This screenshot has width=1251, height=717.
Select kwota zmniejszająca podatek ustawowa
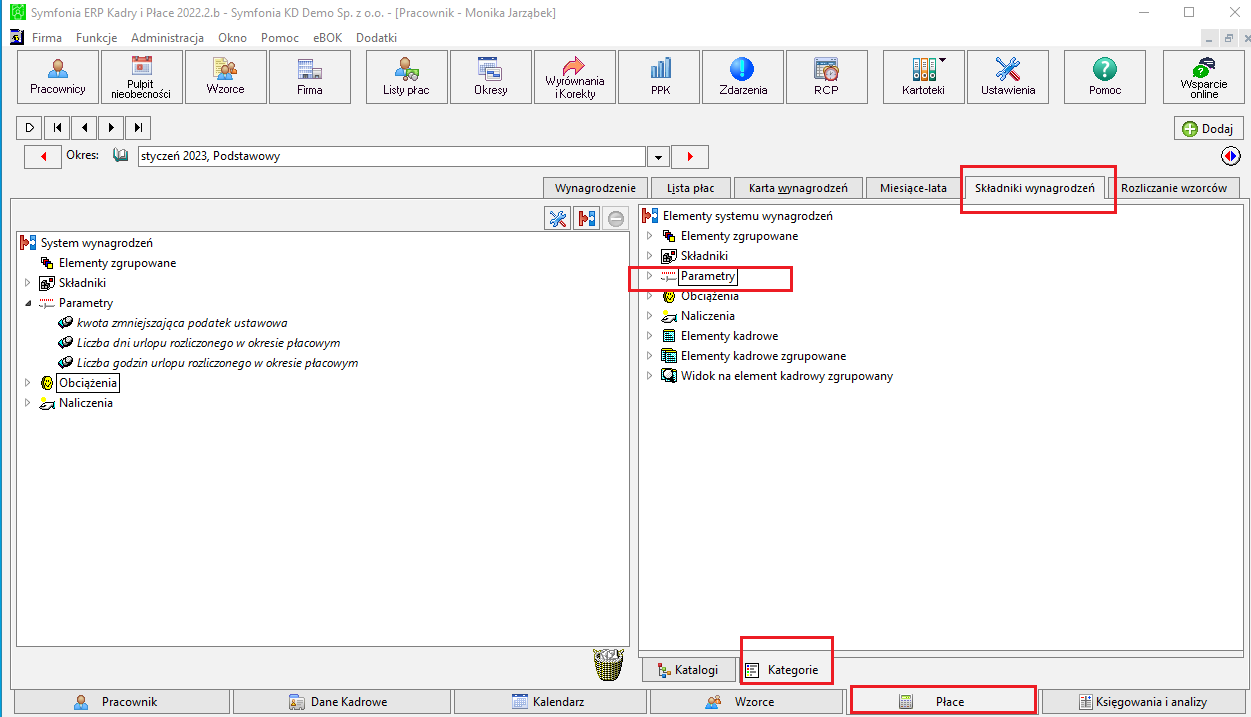182,323
